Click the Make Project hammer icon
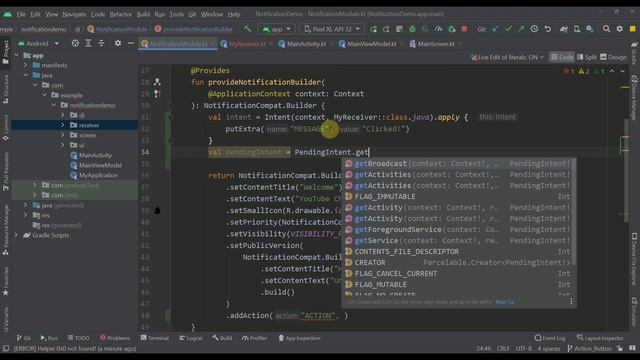640x360 pixels. point(247,29)
